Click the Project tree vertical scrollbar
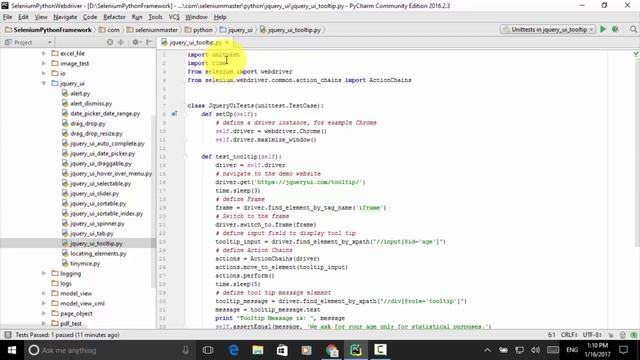The image size is (640, 360). pyautogui.click(x=153, y=202)
